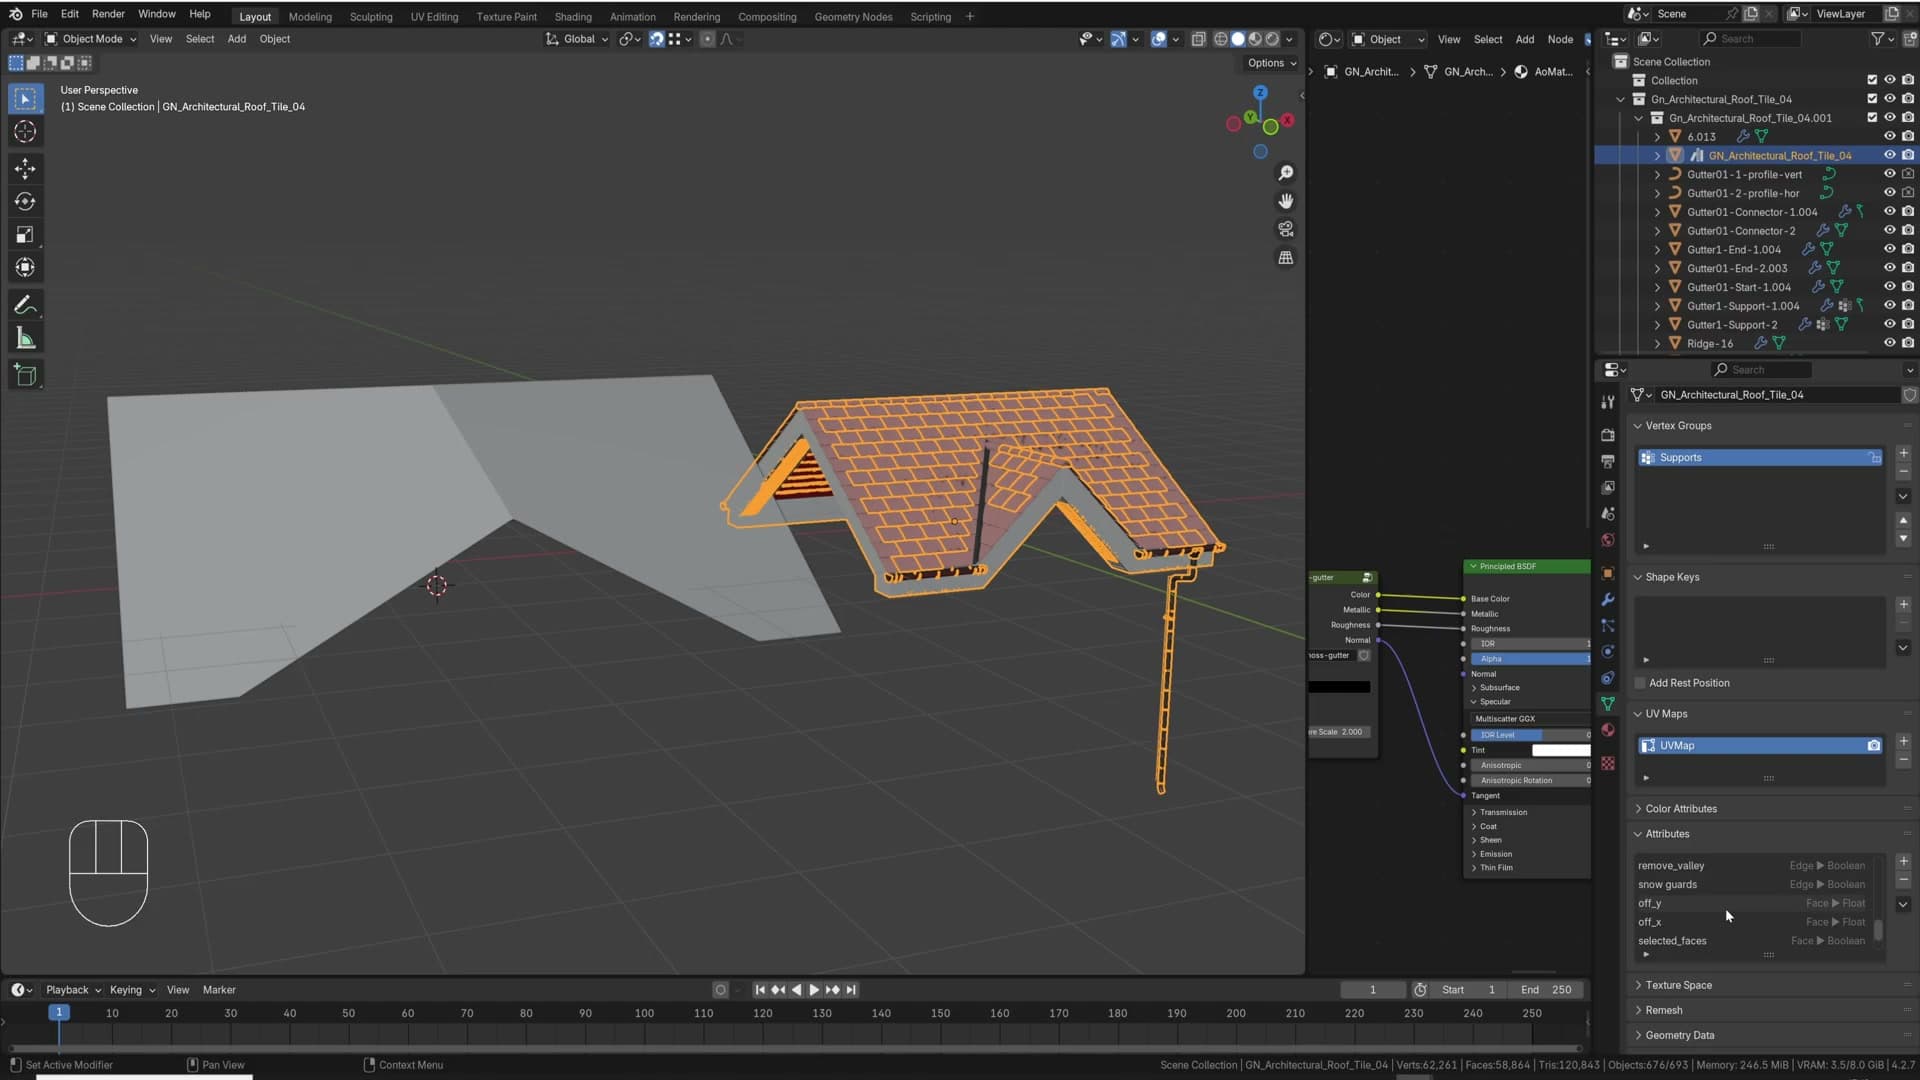Add a new vertex group with plus

click(1904, 453)
